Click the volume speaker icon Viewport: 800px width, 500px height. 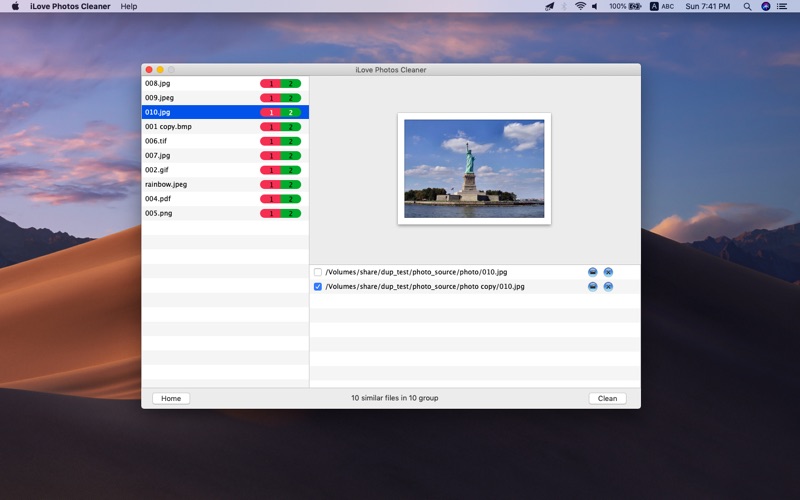[595, 6]
